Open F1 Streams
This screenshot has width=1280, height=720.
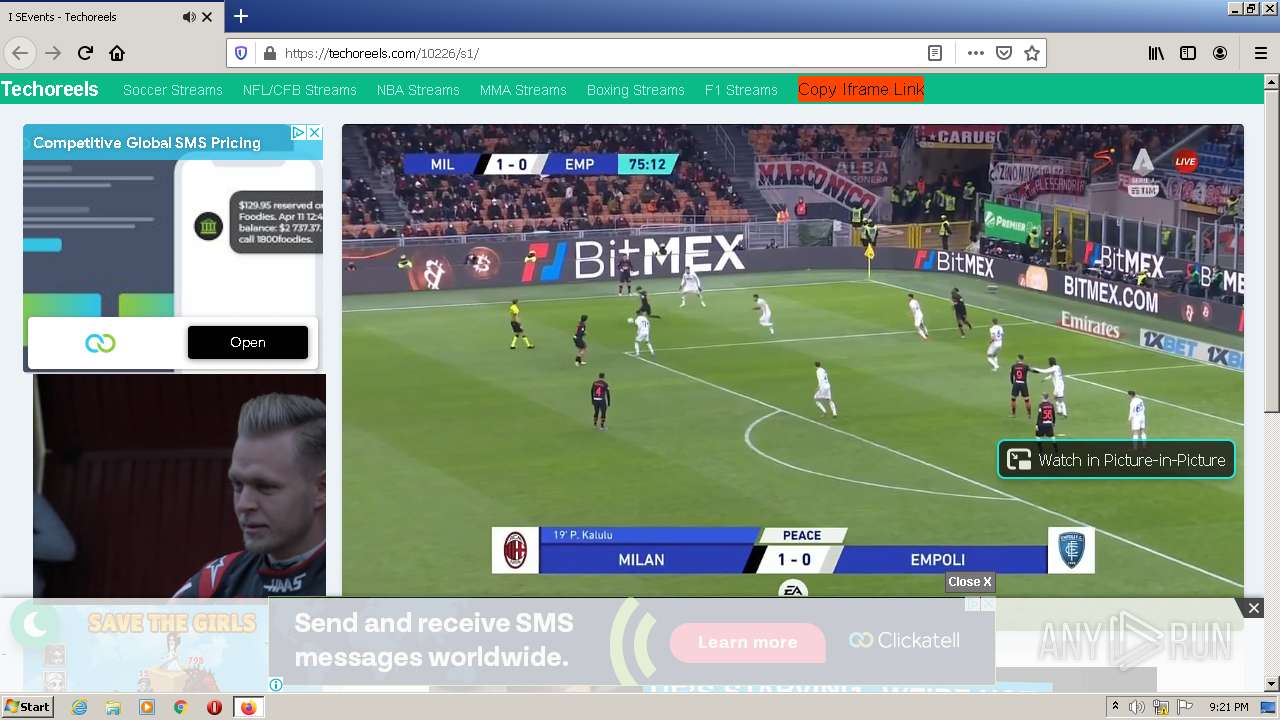(x=741, y=90)
